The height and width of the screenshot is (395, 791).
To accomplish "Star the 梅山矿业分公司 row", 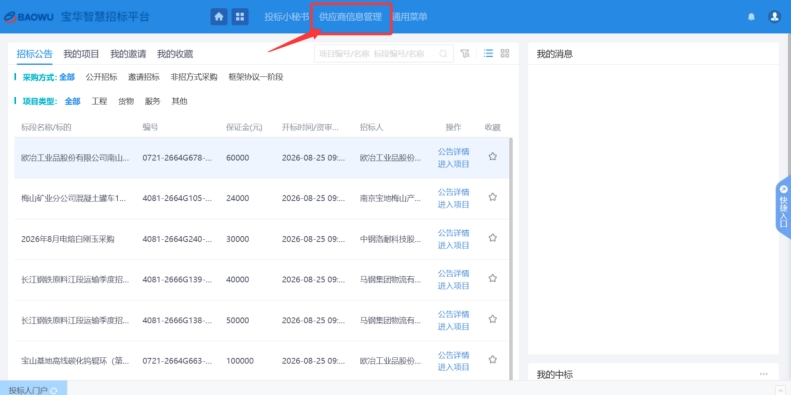I will click(x=493, y=197).
